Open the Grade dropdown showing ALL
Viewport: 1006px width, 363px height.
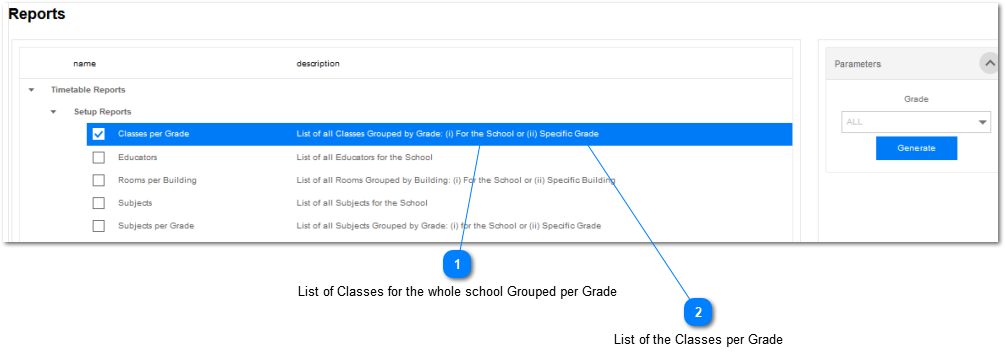tap(916, 122)
